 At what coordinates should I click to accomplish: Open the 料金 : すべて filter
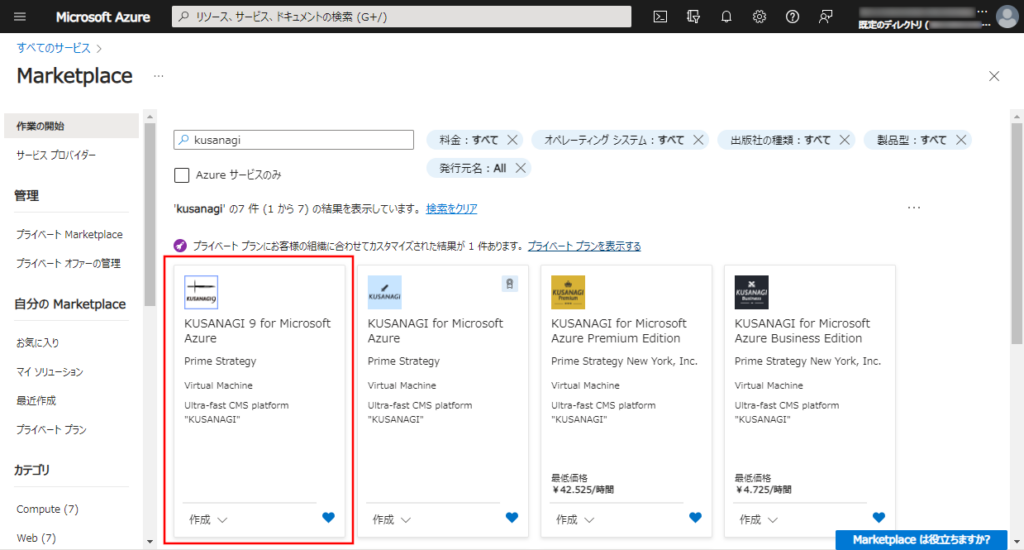468,140
